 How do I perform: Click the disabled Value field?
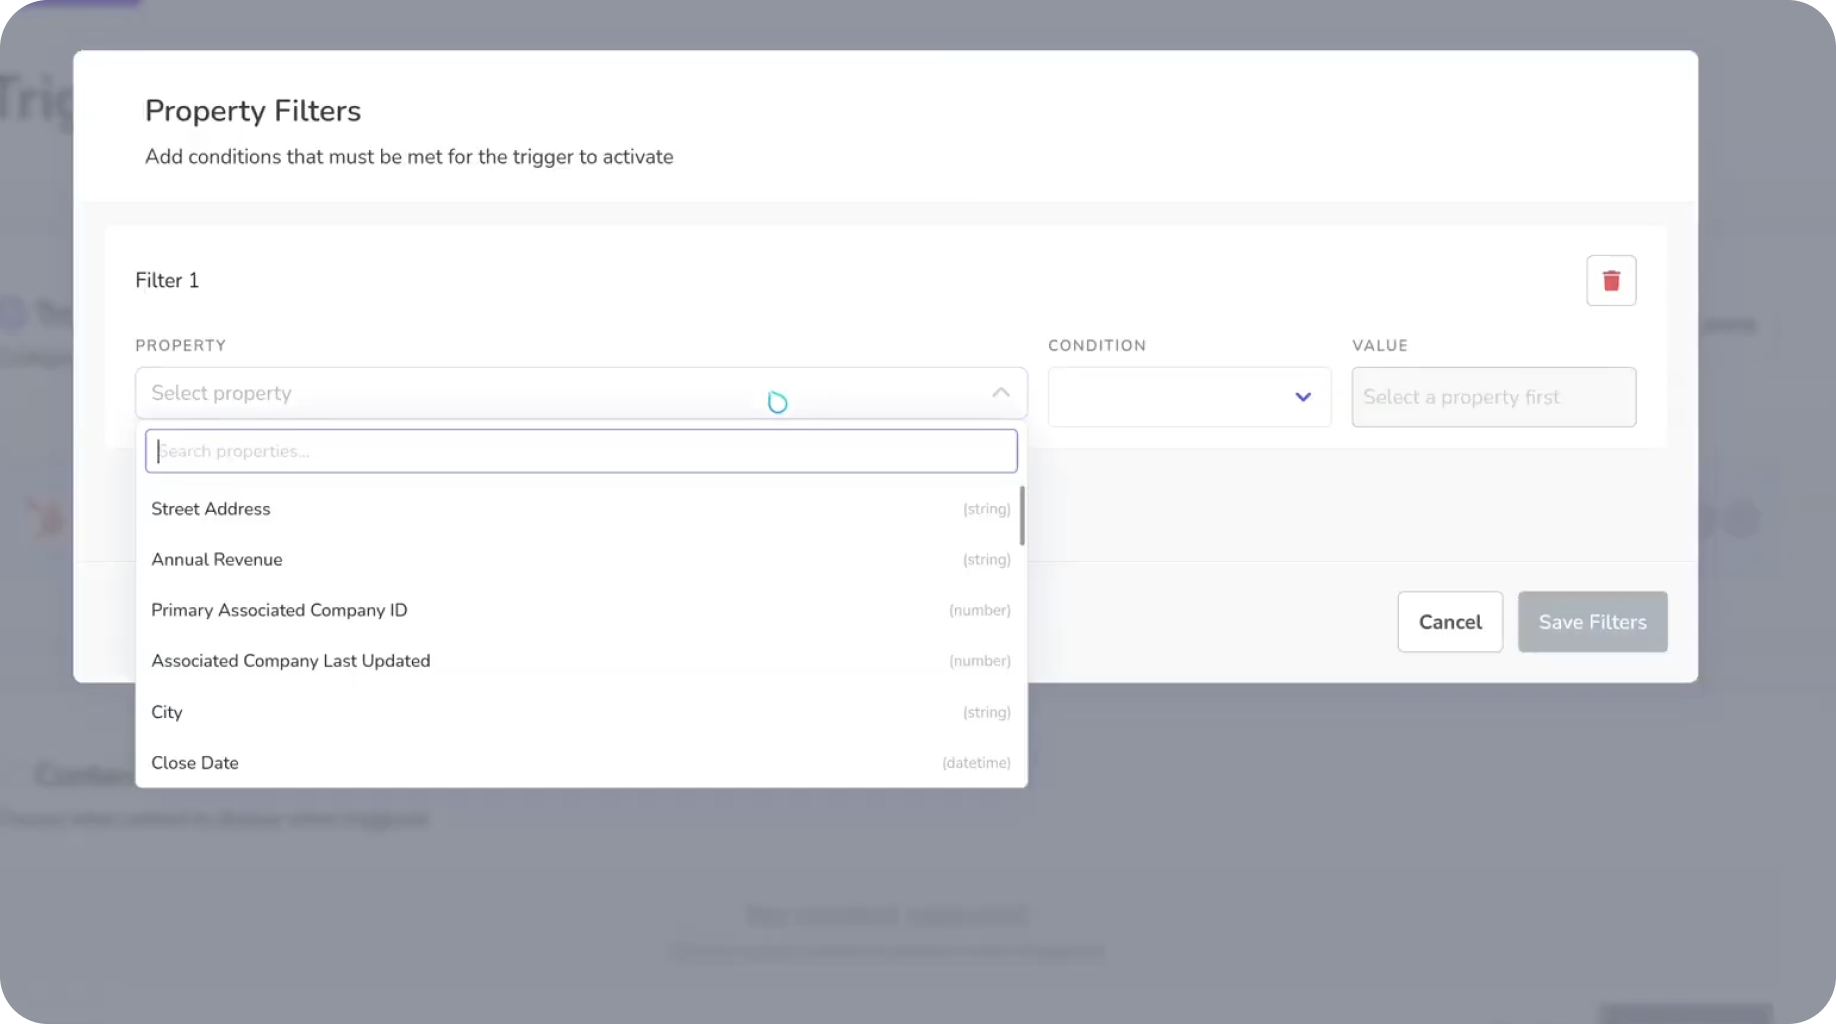point(1493,397)
